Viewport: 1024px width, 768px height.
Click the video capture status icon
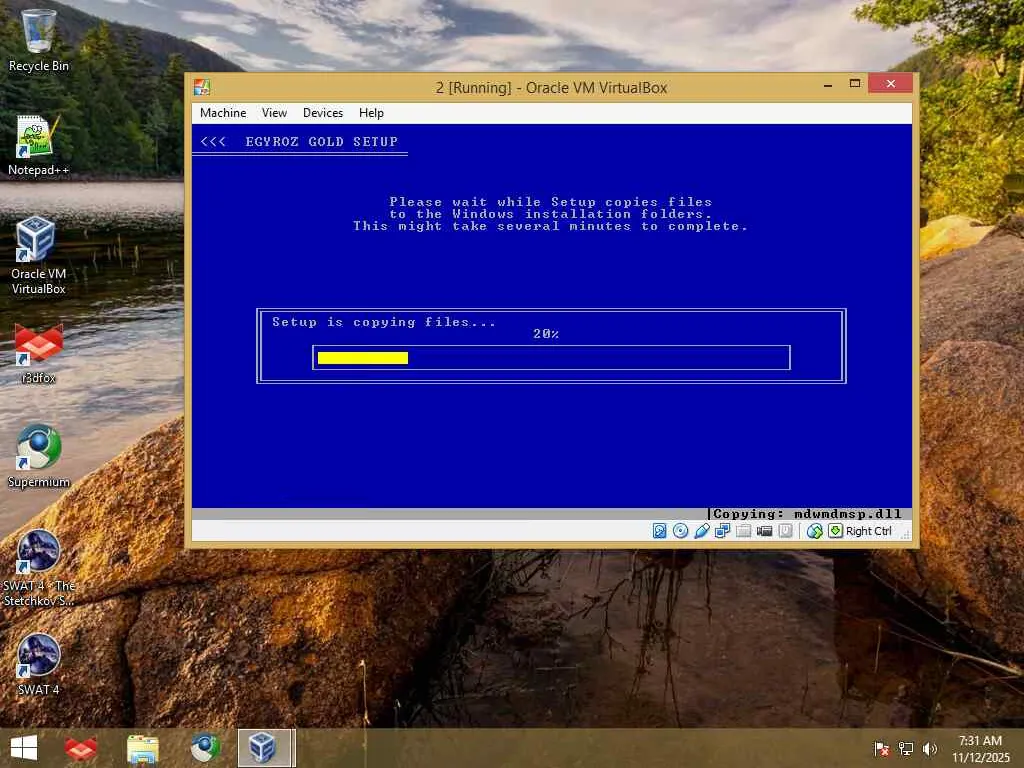[764, 531]
